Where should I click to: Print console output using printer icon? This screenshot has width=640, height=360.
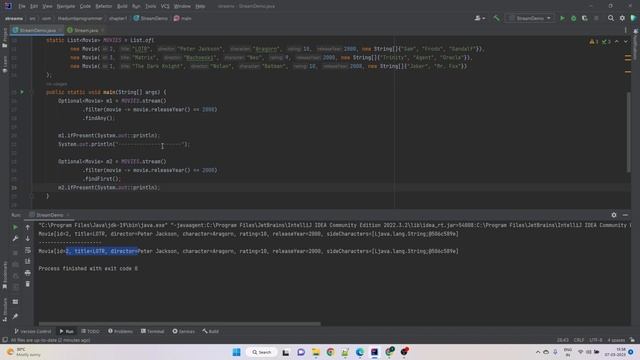click(28, 273)
